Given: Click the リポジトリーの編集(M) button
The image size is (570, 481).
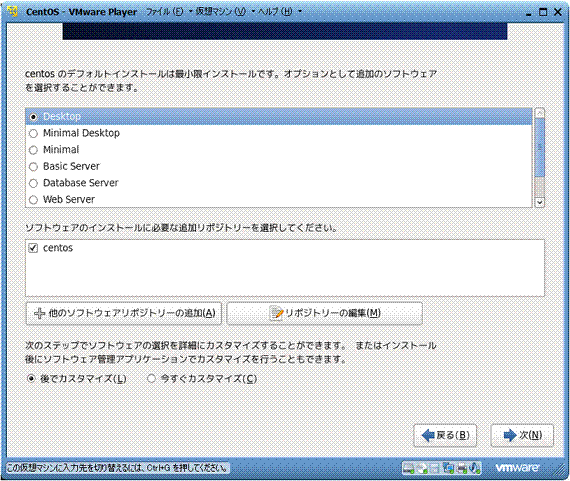Looking at the screenshot, I should (x=325, y=313).
